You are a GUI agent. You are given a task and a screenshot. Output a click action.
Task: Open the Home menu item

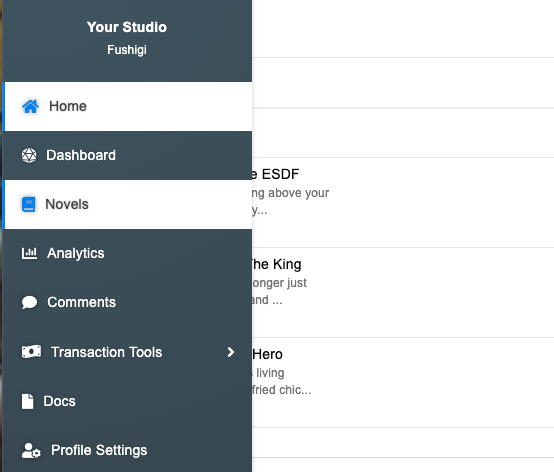pos(127,106)
